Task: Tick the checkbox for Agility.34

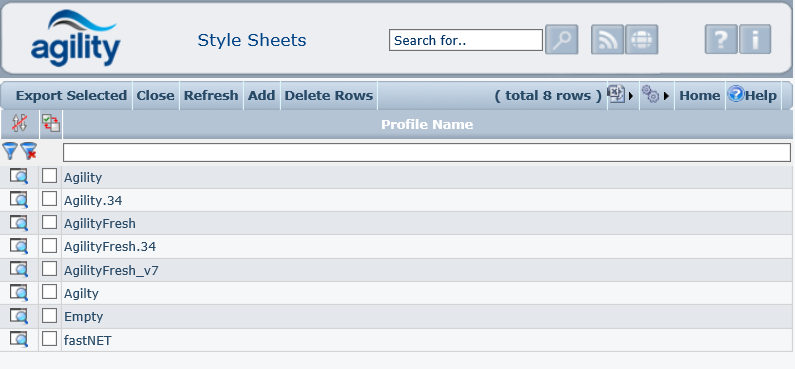Action: pos(49,199)
